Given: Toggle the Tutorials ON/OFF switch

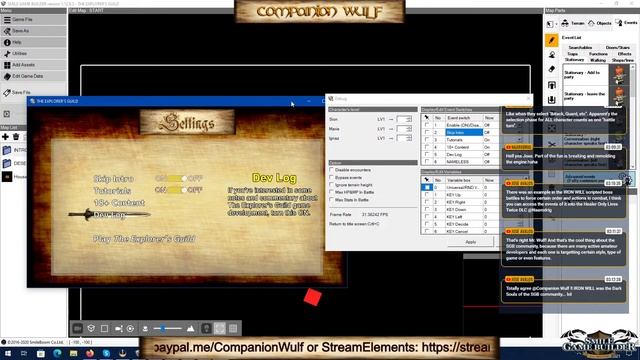Looking at the screenshot, I should pos(178,190).
